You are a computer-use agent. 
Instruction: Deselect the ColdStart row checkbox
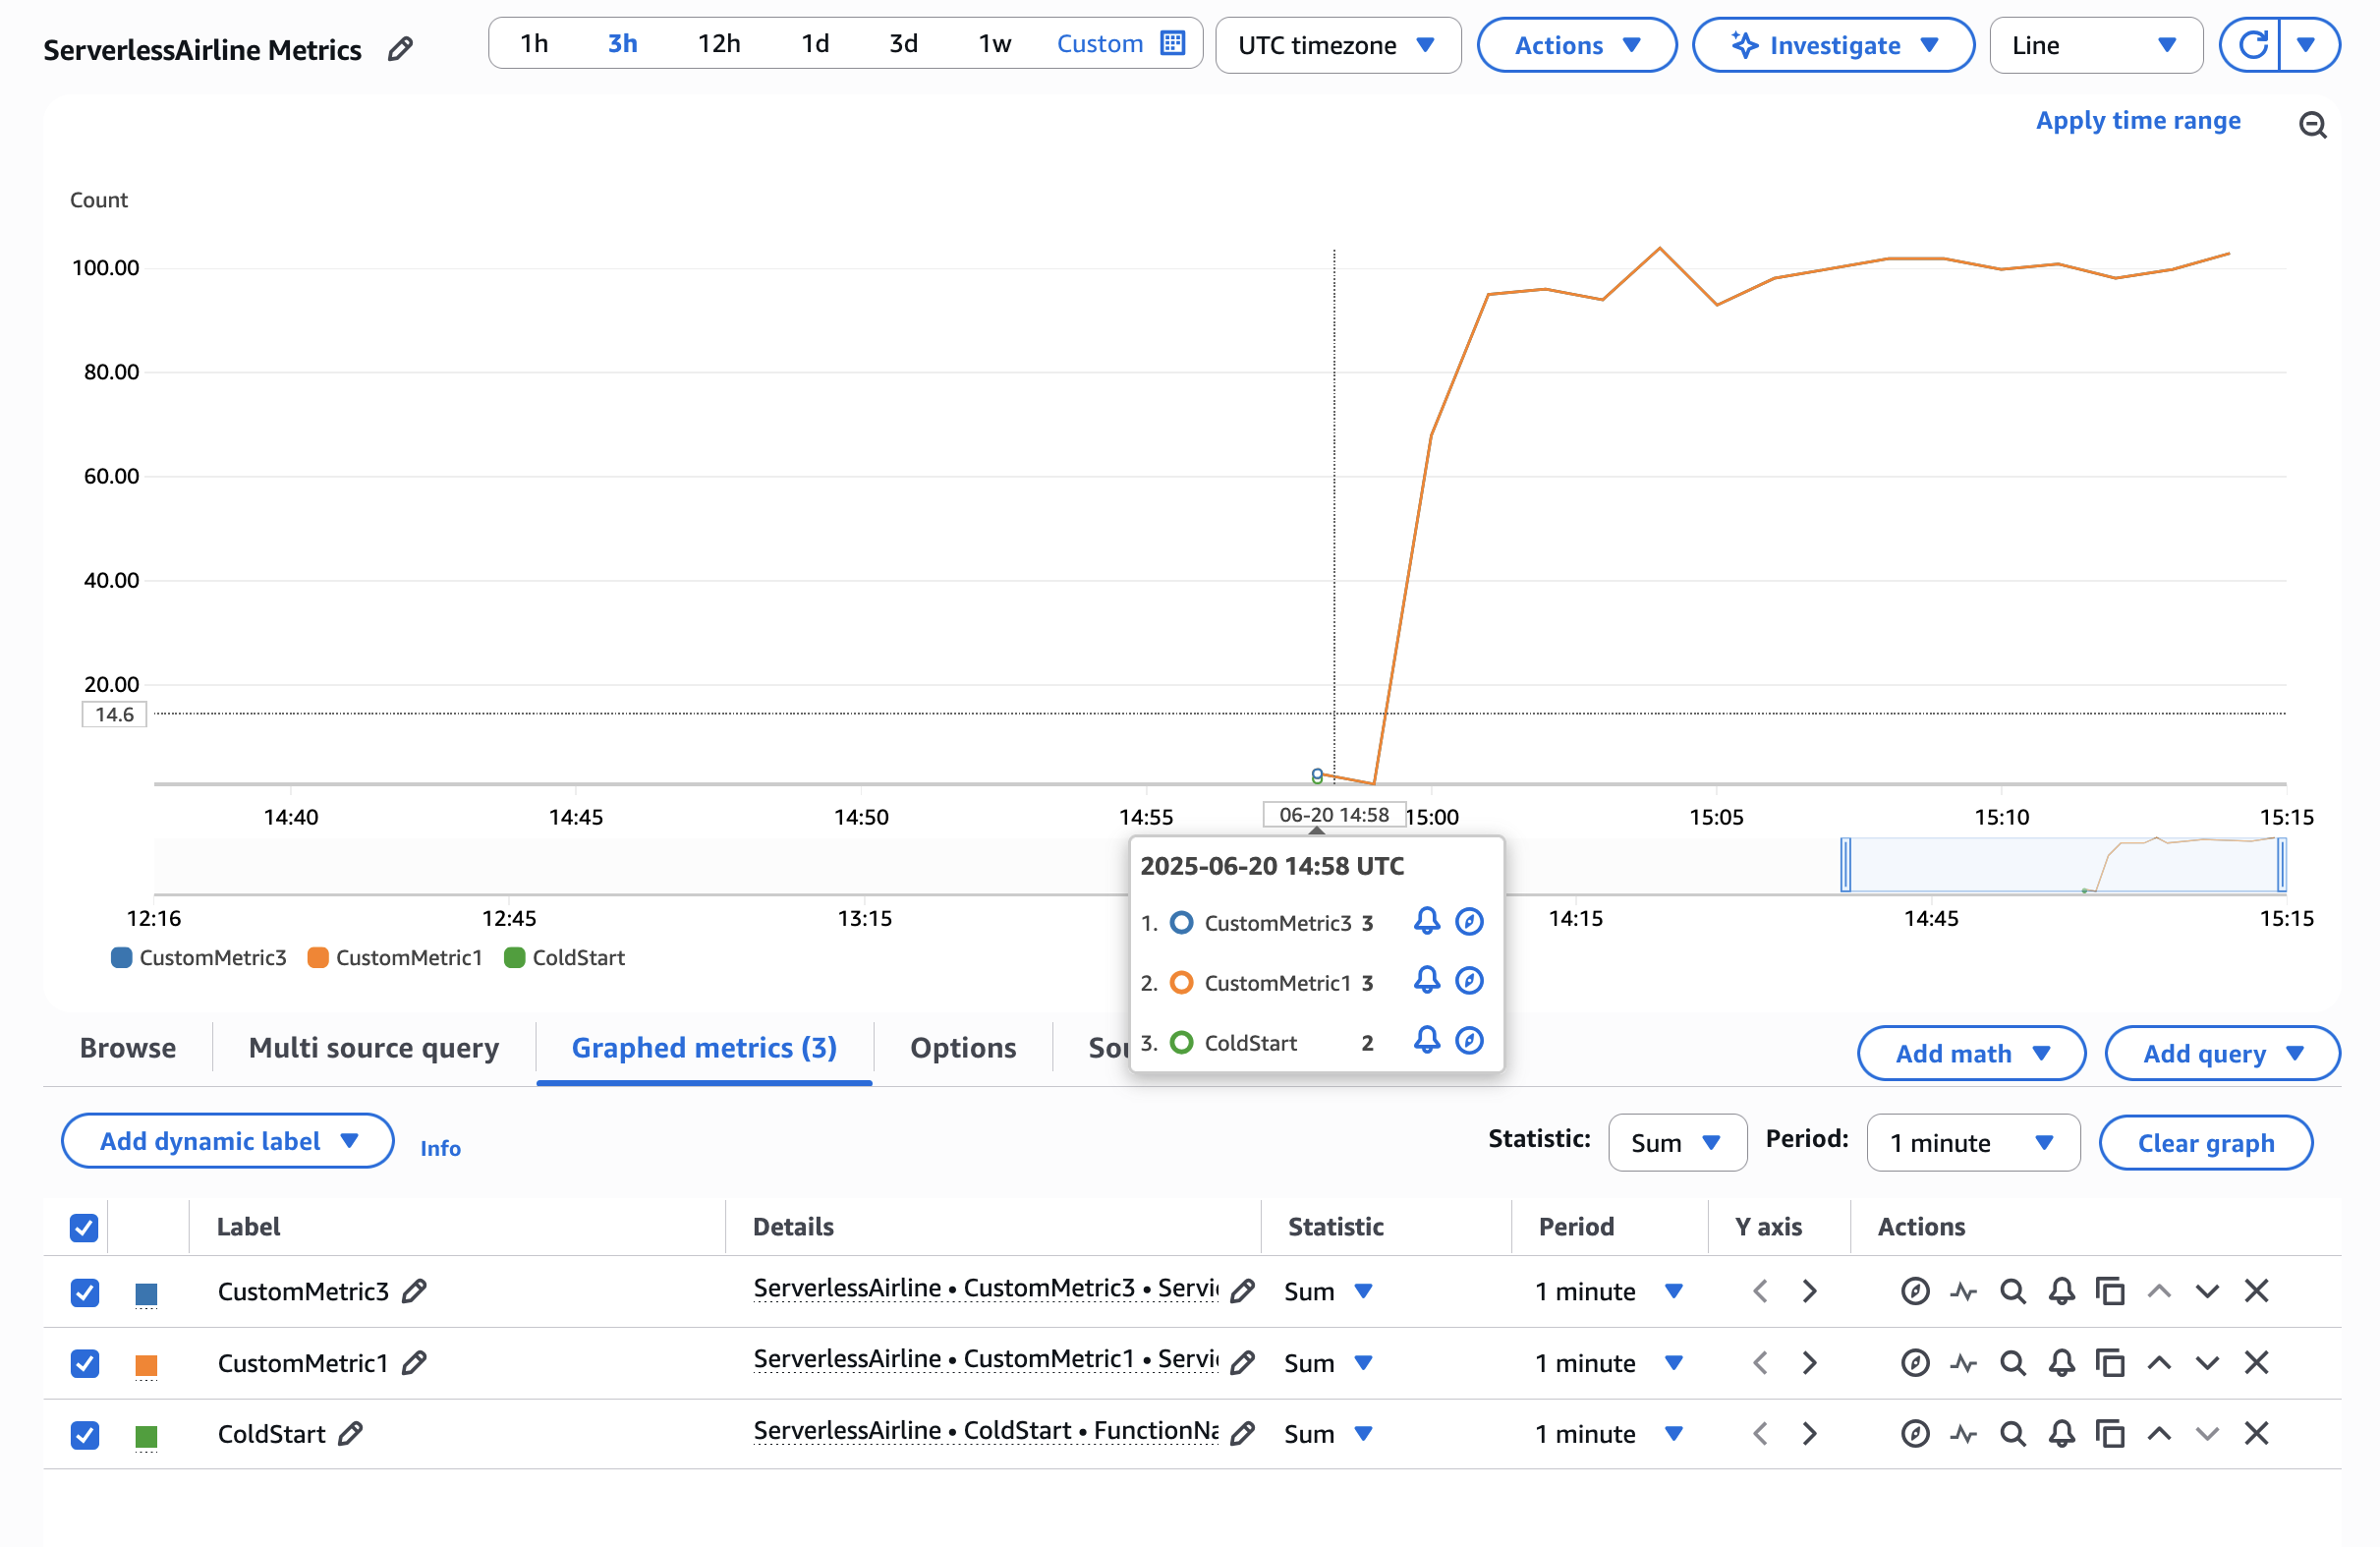click(x=84, y=1434)
